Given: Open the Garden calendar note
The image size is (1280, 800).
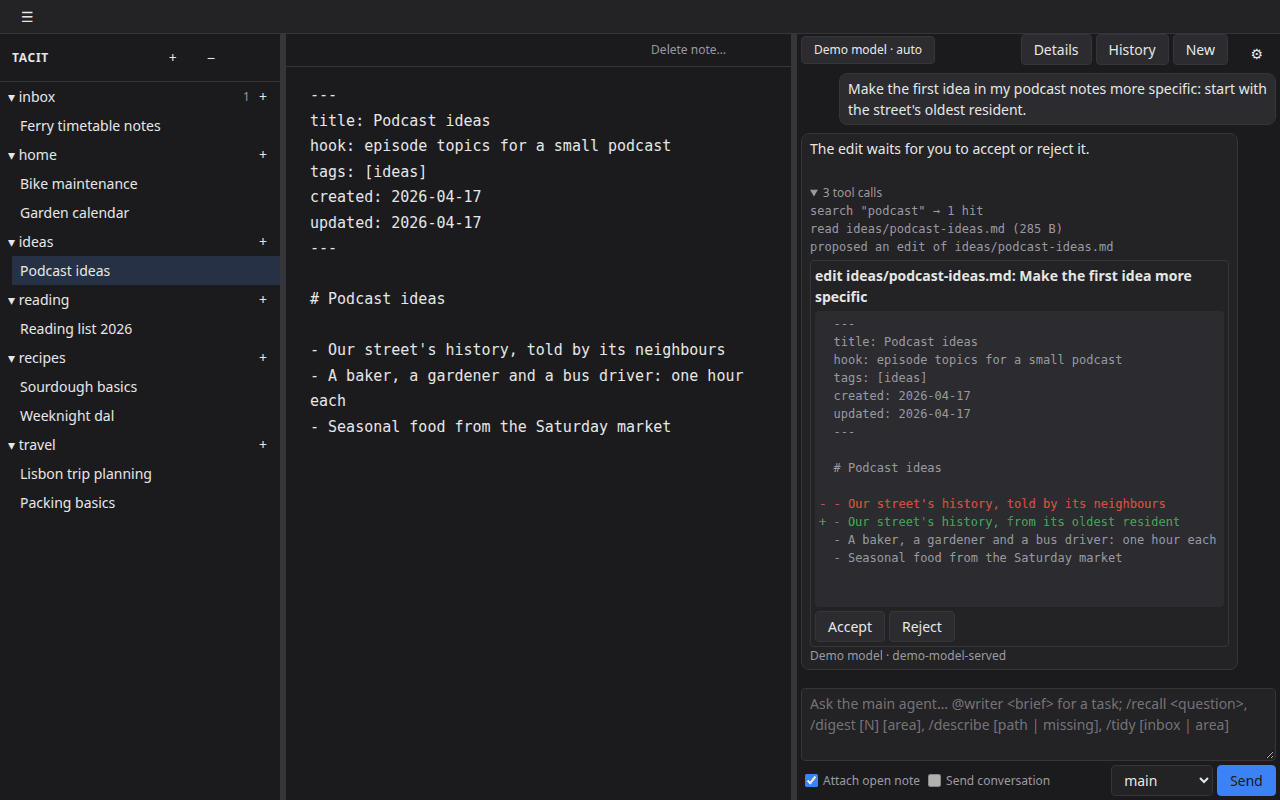Looking at the screenshot, I should click(x=146, y=213).
